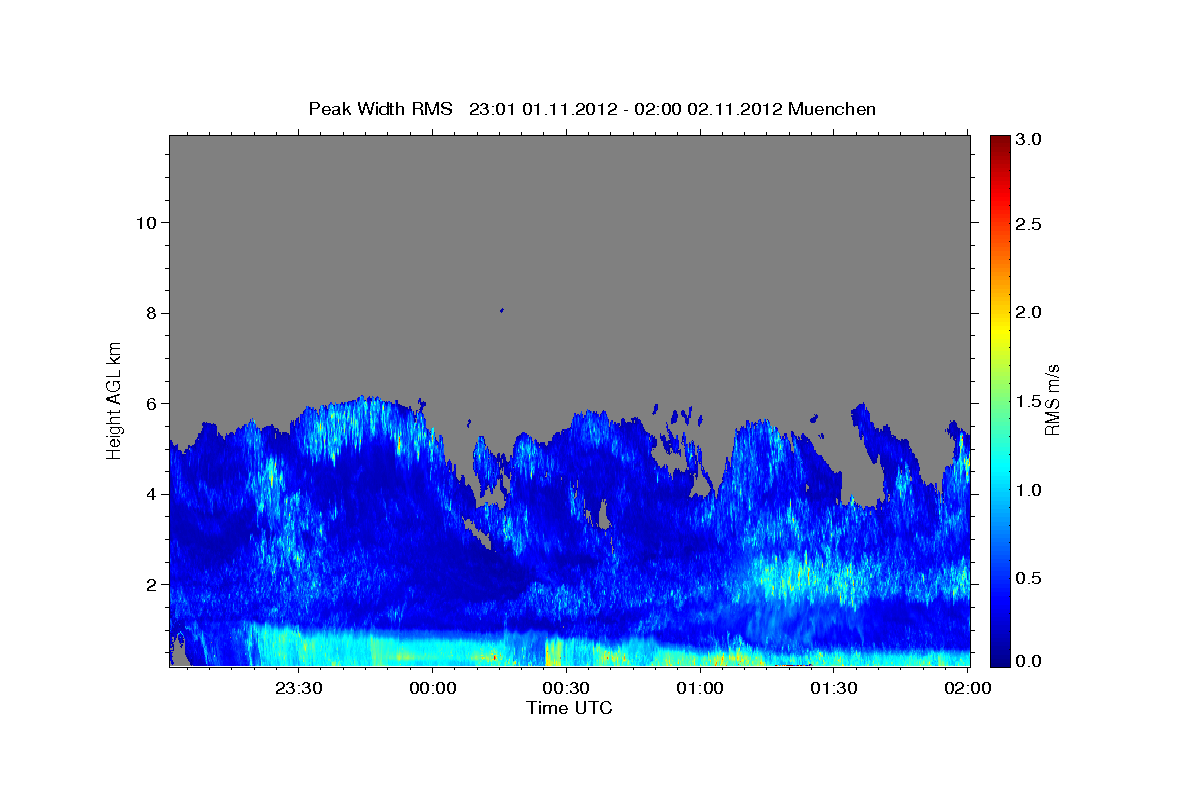Click the height tick label 6
Screen dimensions: 1200x800
149,403
